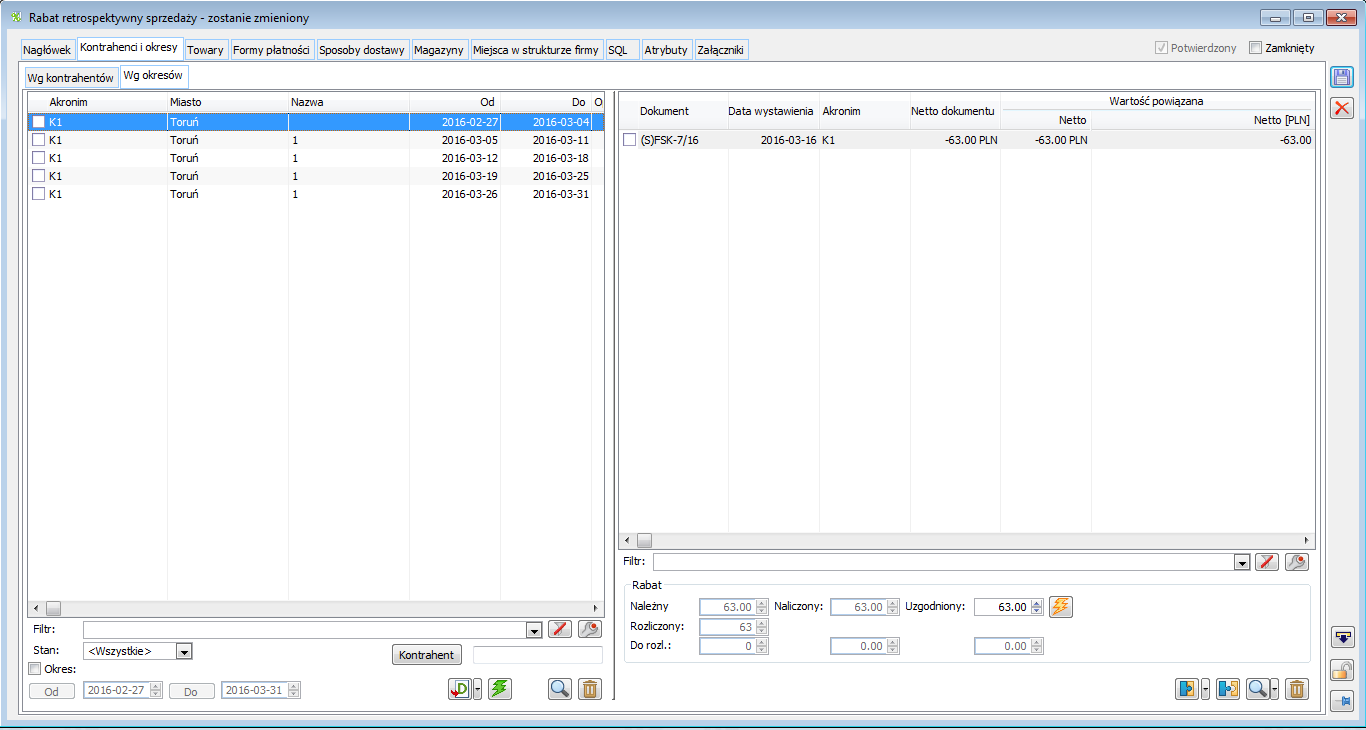
Task: Open filter builder wrench icon under documents list
Action: (1297, 562)
